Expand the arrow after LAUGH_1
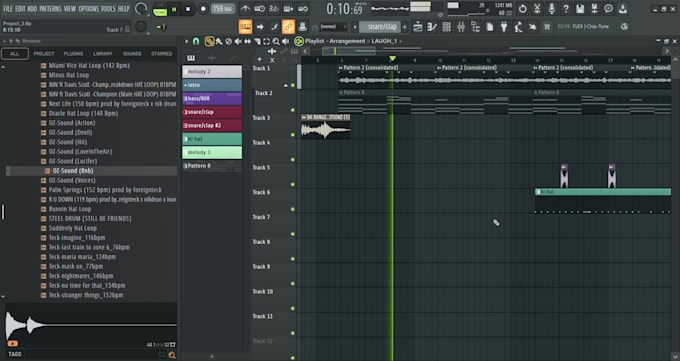Image resolution: width=680 pixels, height=361 pixels. click(x=401, y=41)
